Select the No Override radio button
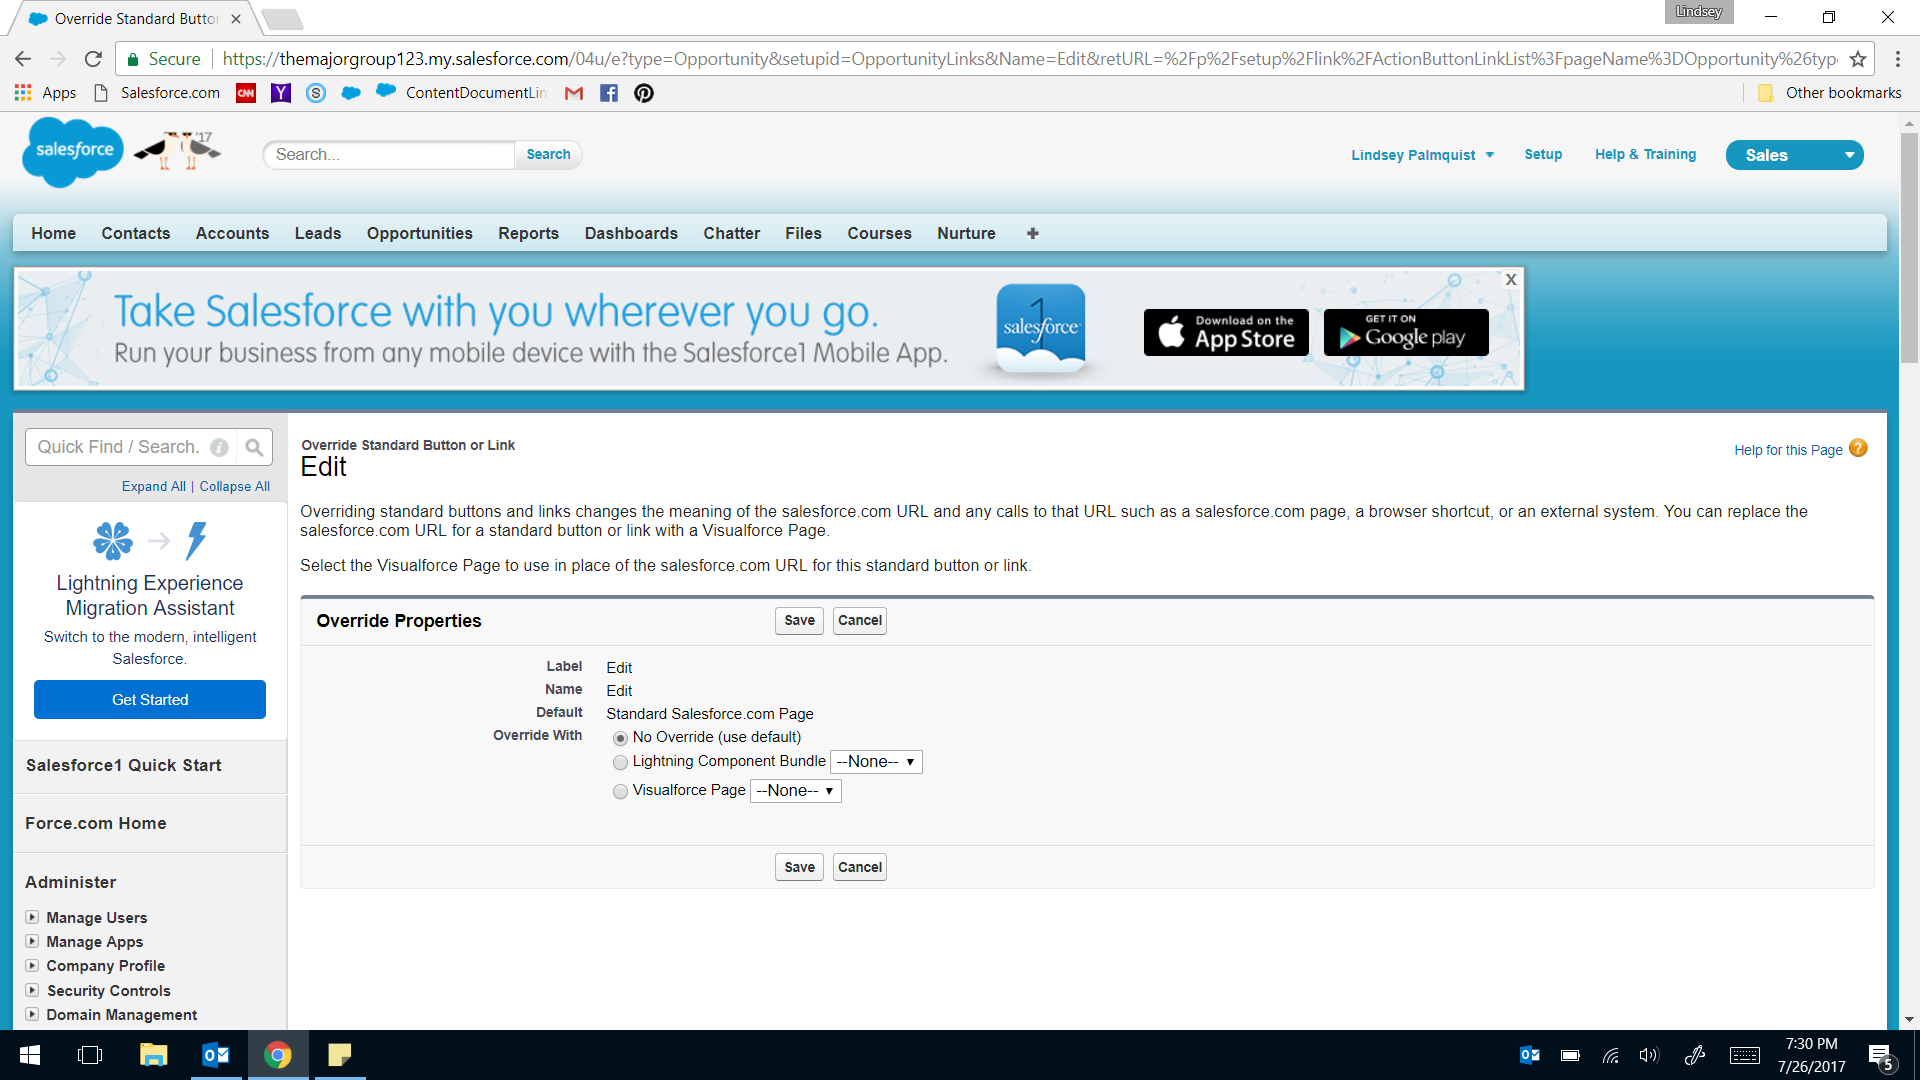The image size is (1920, 1080). click(x=620, y=738)
